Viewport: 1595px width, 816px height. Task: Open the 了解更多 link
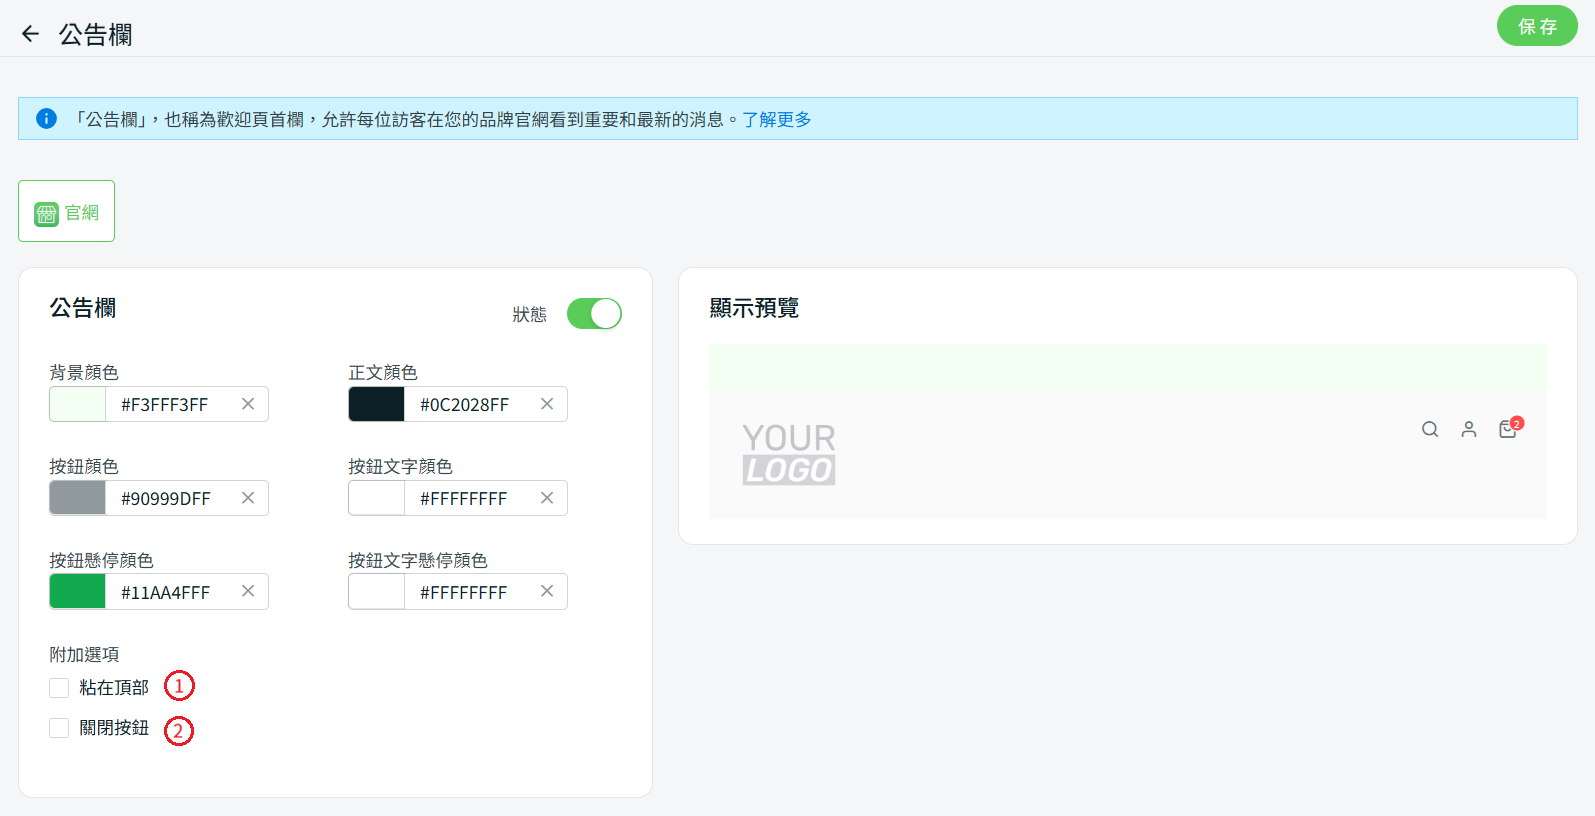pos(776,120)
